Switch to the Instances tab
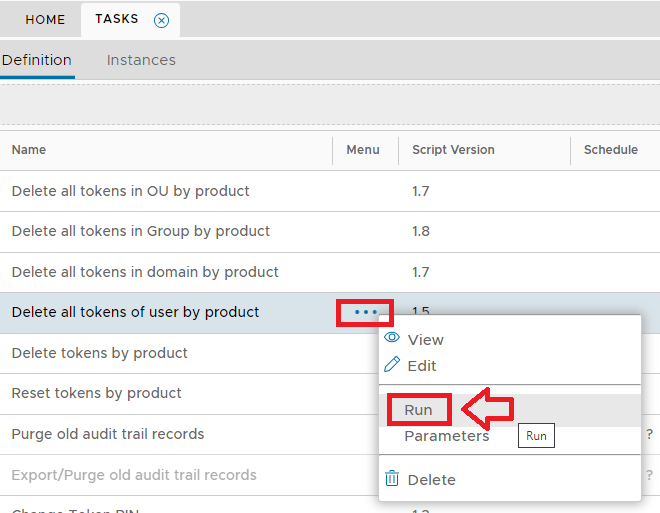The image size is (660, 513). [141, 60]
